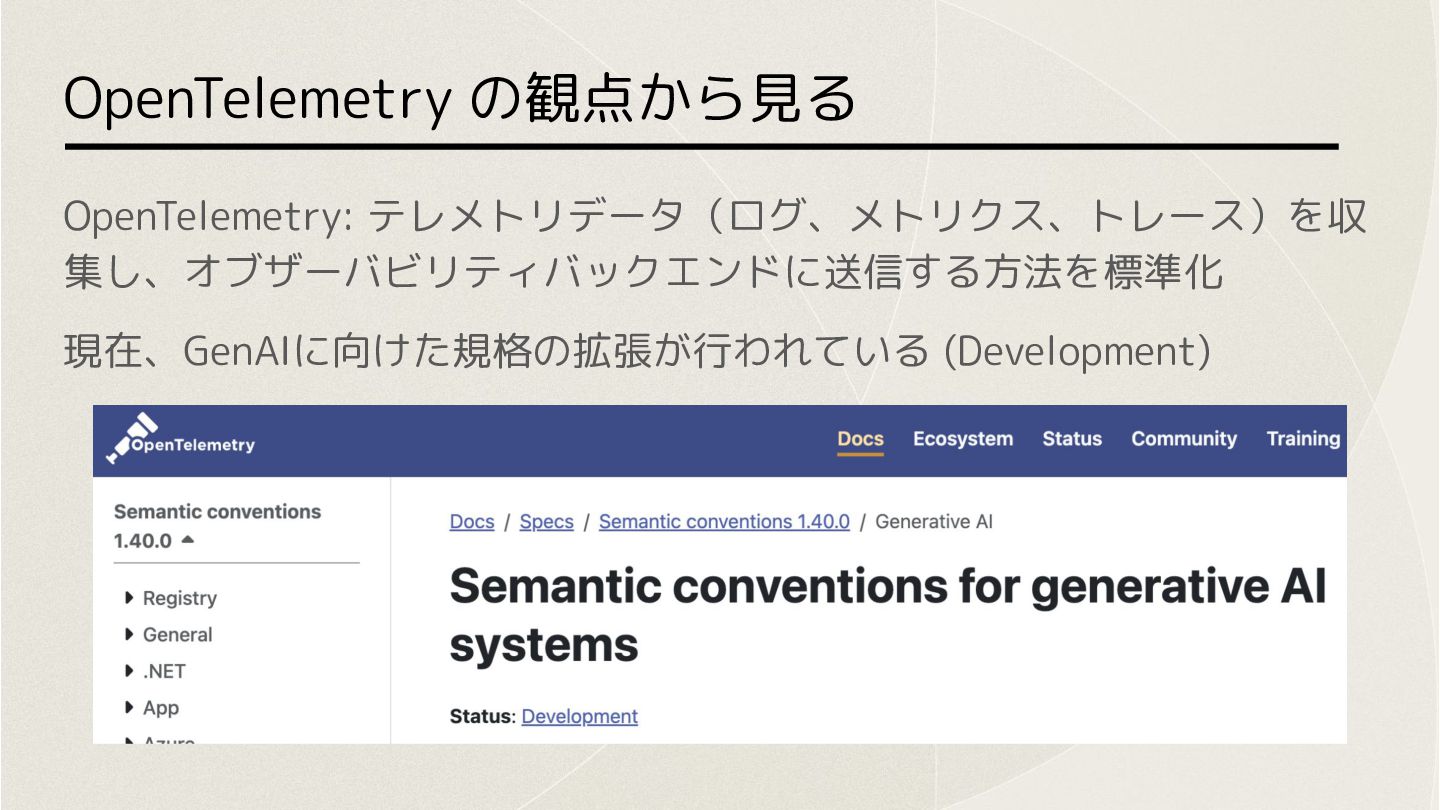Screen dimensions: 1440x810
Task: Click the Semantic conventions sidebar heading
Action: click(217, 511)
